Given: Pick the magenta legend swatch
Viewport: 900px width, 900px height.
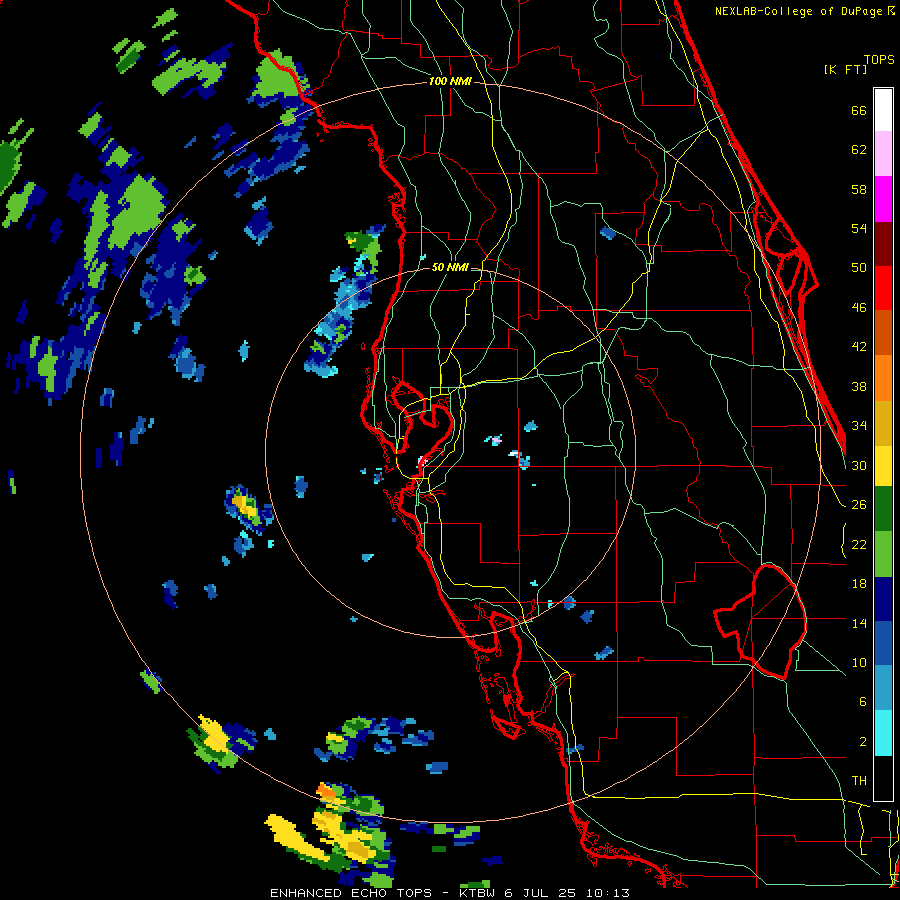Looking at the screenshot, I should 883,199.
